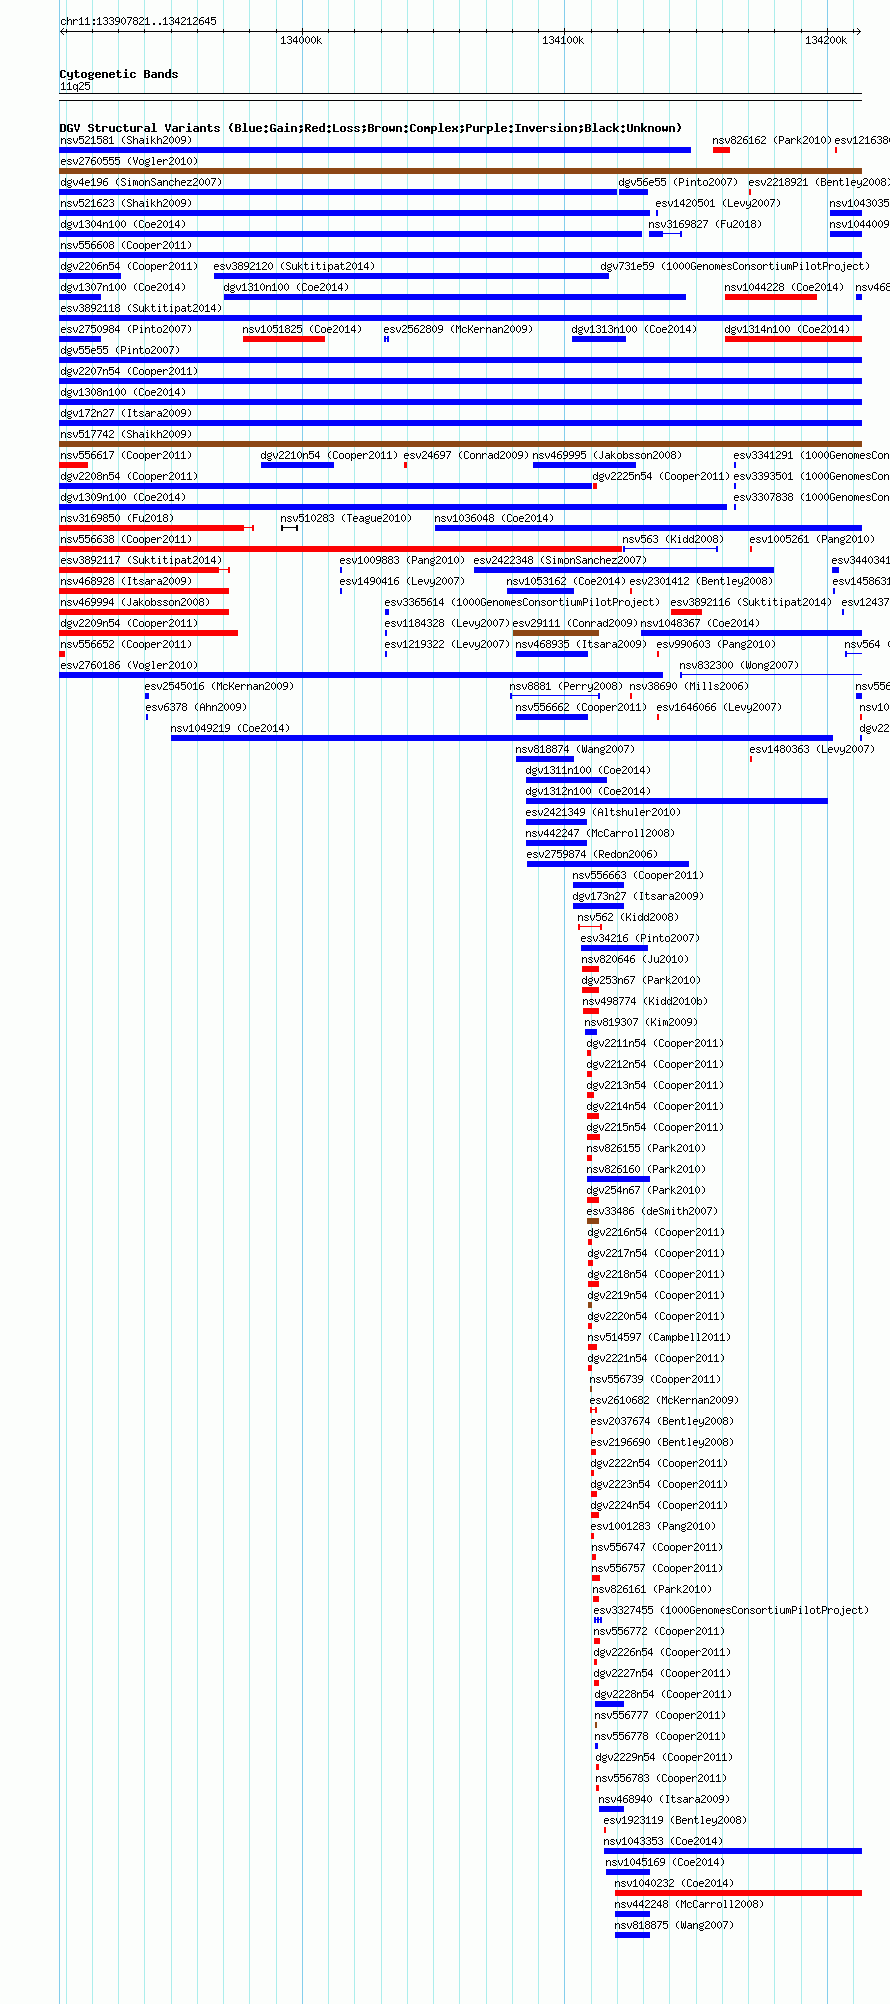Screen dimensions: 890x2004
Task: Click nsv819307 (Kim2009) label
Action: 641,1022
